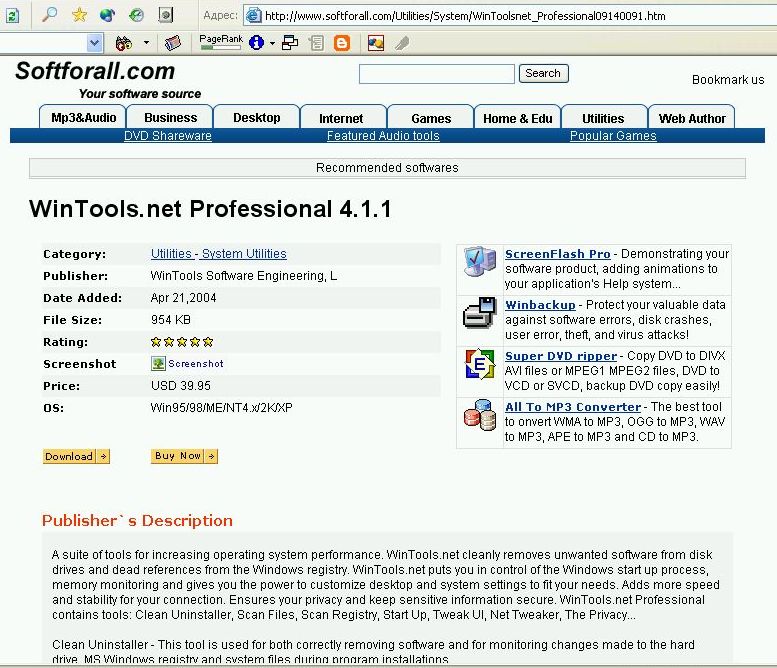
Task: Click the Google toolbar search text box
Action: pyautogui.click(x=43, y=43)
